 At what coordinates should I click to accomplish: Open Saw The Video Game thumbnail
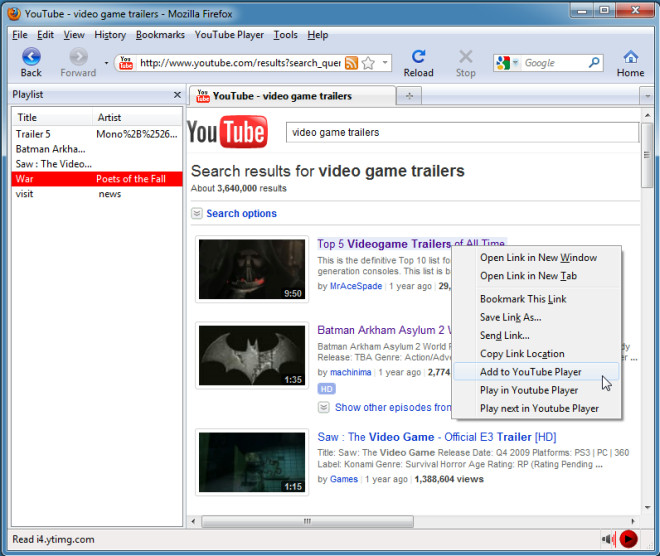pos(252,462)
